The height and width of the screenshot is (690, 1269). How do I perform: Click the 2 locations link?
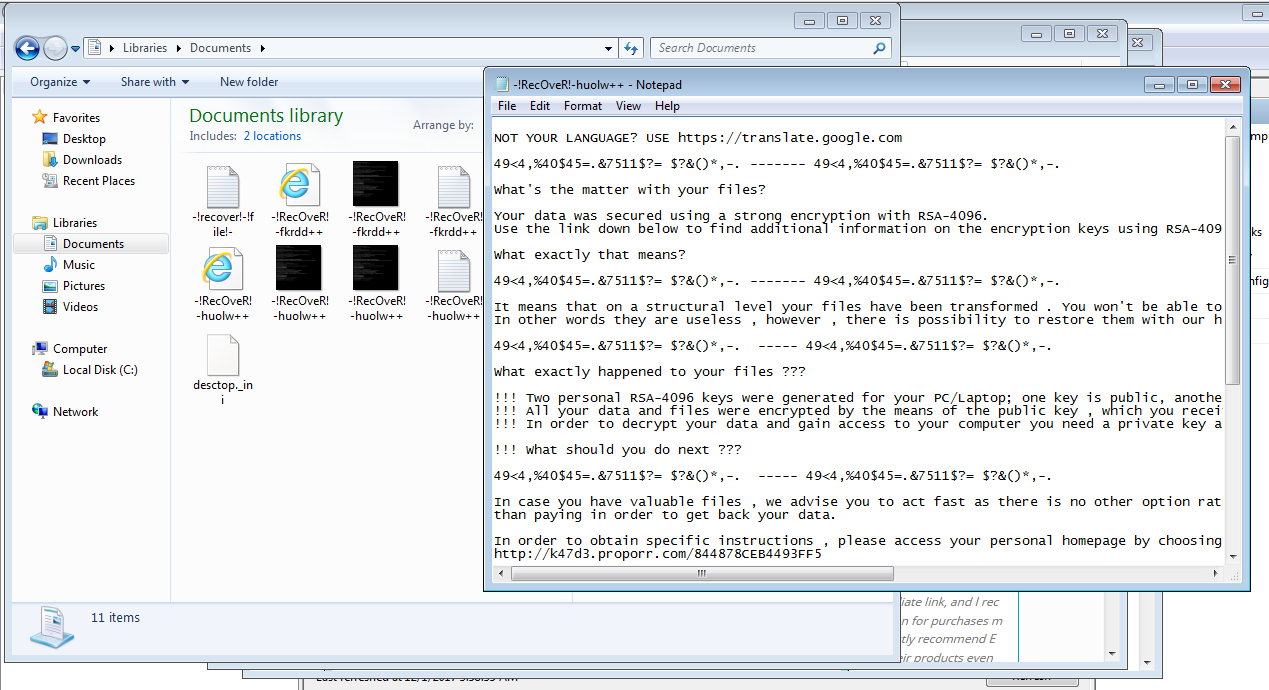[272, 136]
